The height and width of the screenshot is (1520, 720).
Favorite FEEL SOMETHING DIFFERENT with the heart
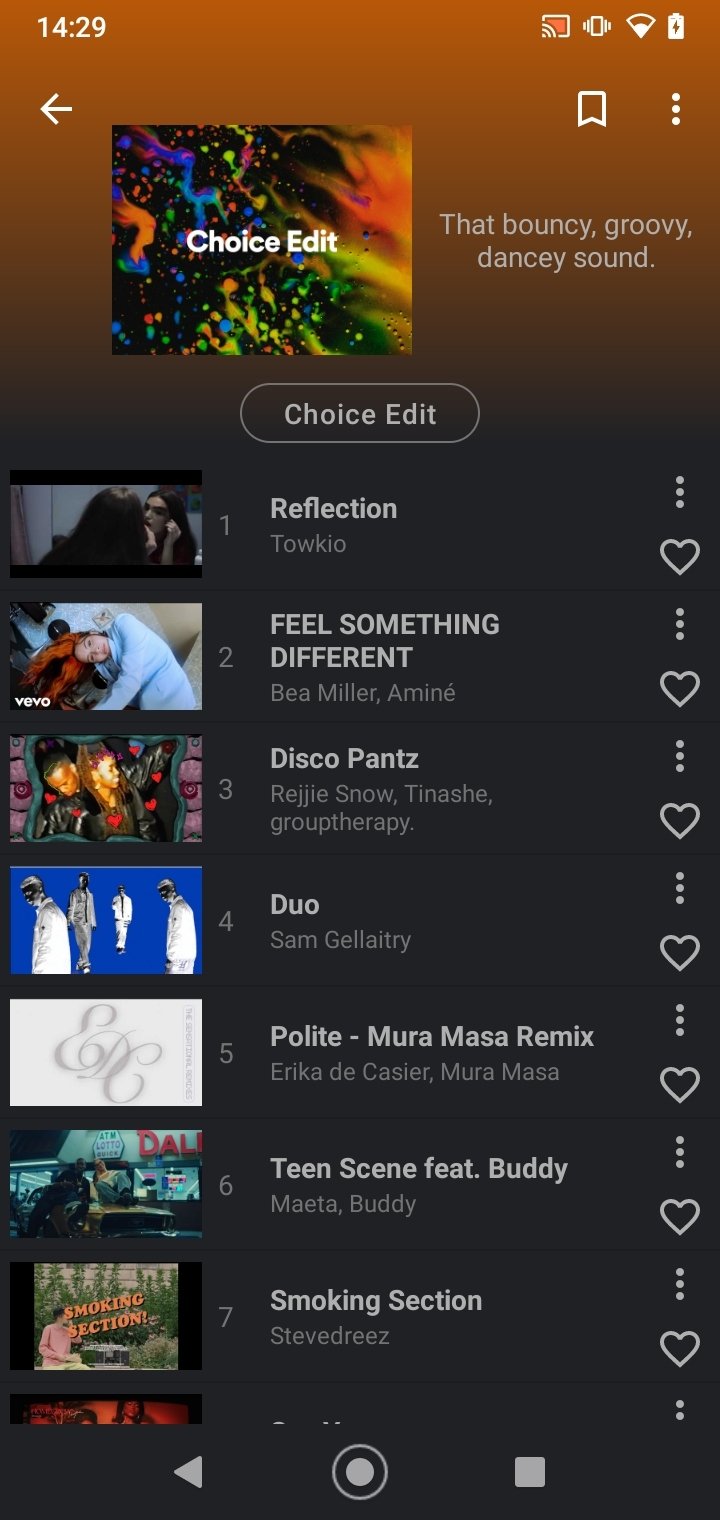point(679,689)
